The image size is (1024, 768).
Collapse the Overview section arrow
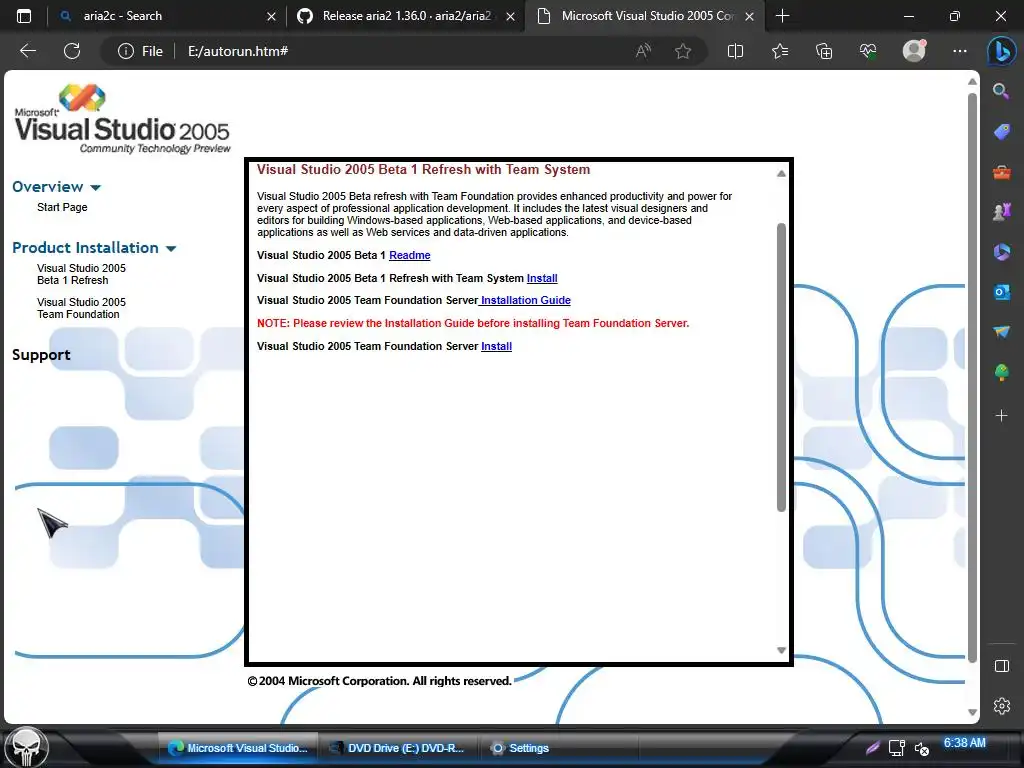coord(95,187)
